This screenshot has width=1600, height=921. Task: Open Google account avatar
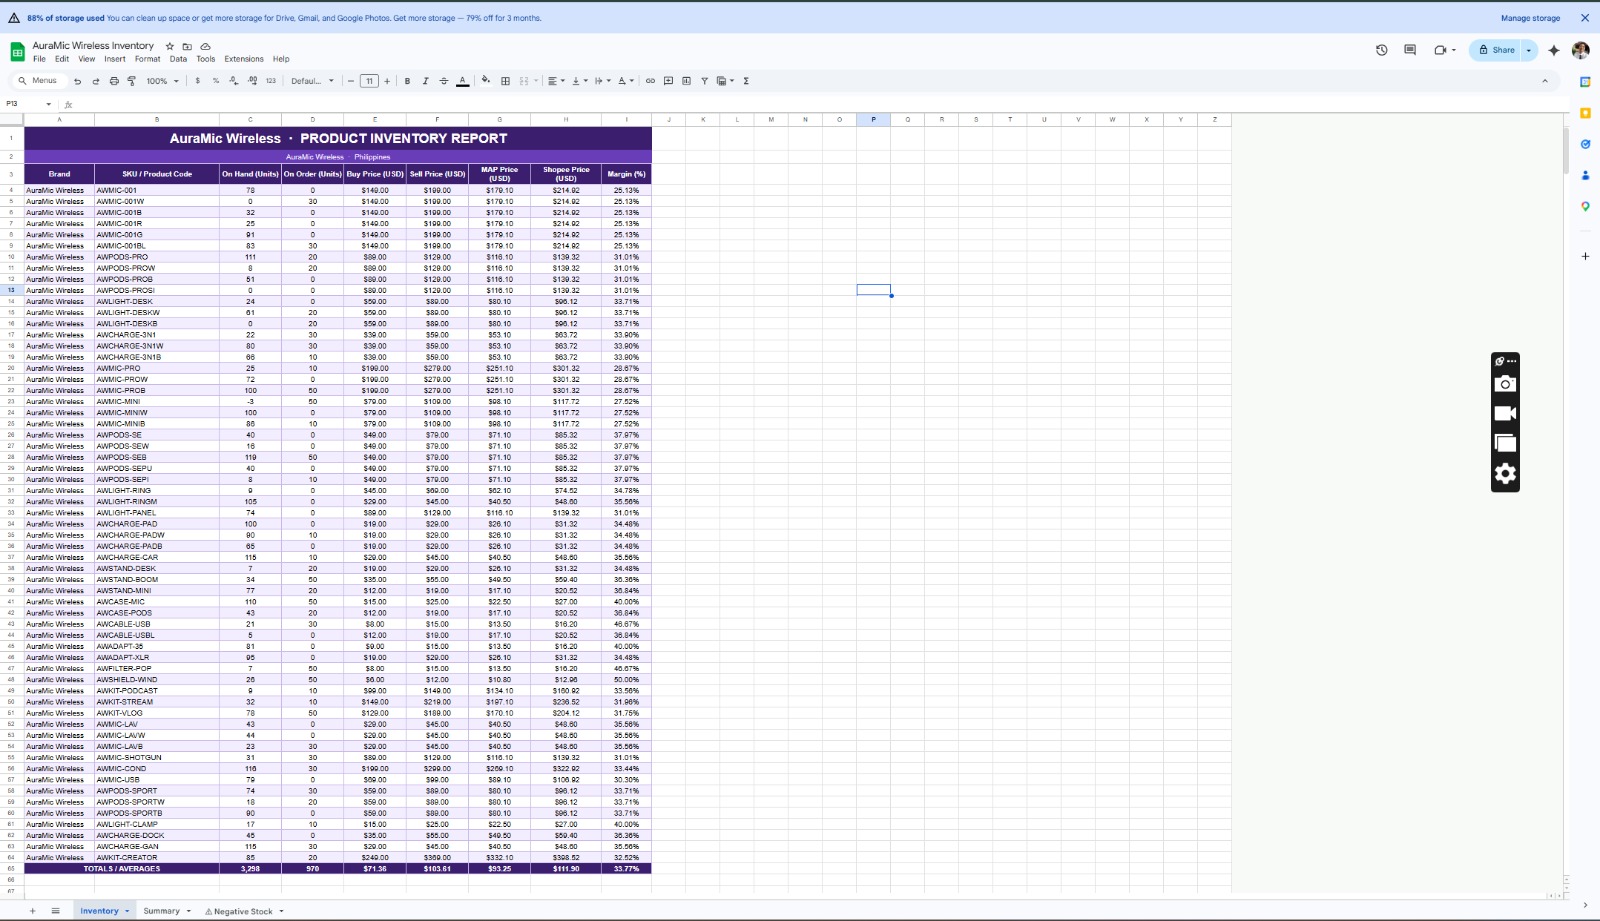(1581, 50)
